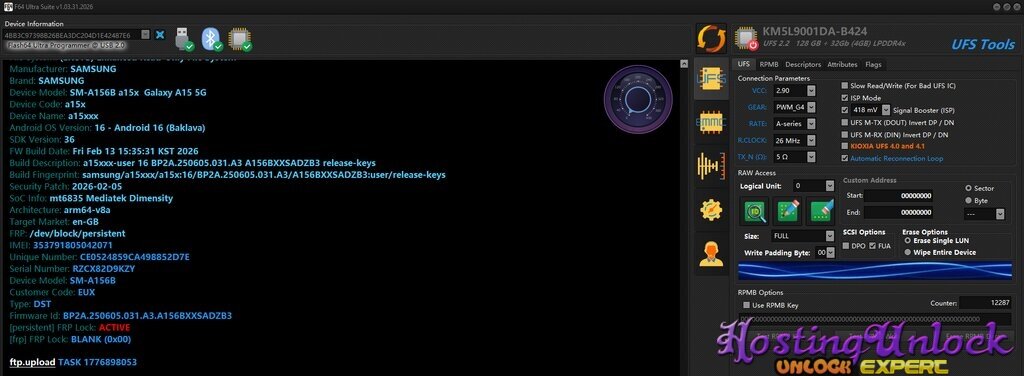Click the Bluetooth status icon
The width and height of the screenshot is (1024, 376).
click(x=212, y=39)
